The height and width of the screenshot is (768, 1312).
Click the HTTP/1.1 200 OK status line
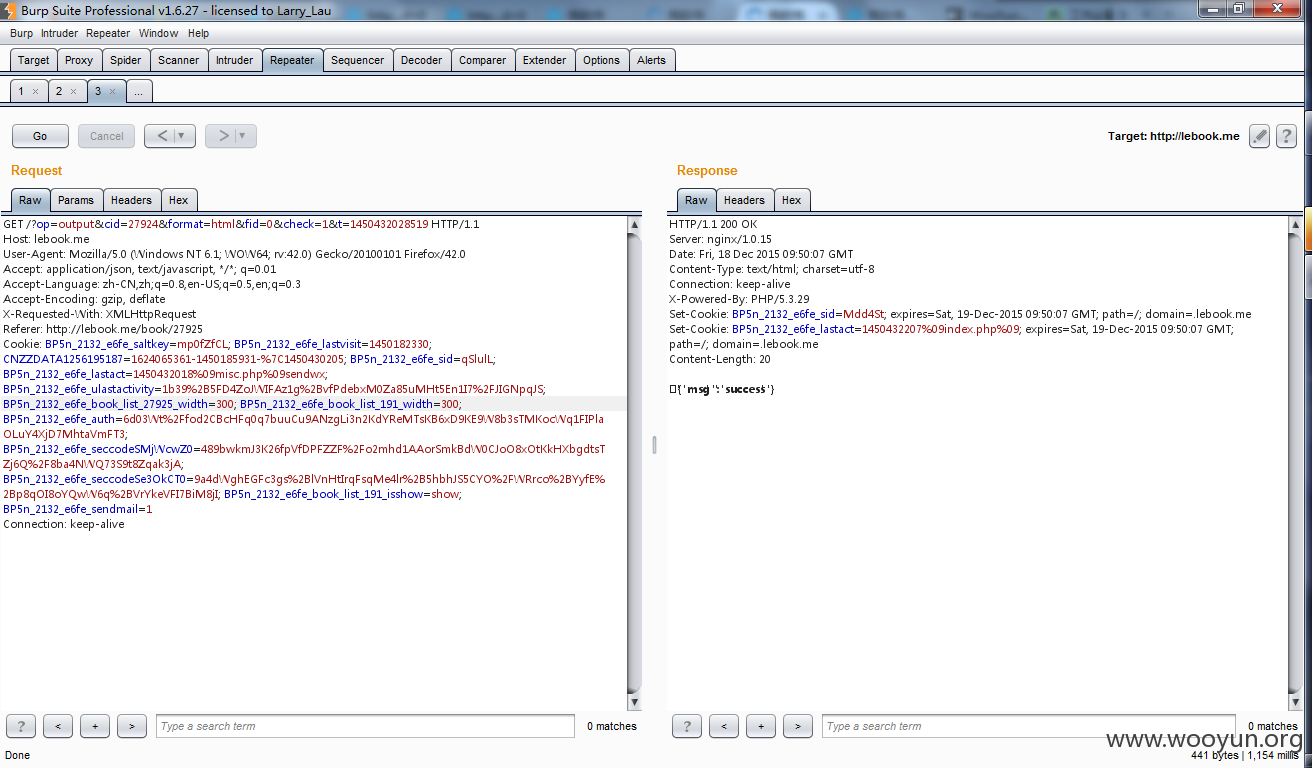tap(713, 224)
